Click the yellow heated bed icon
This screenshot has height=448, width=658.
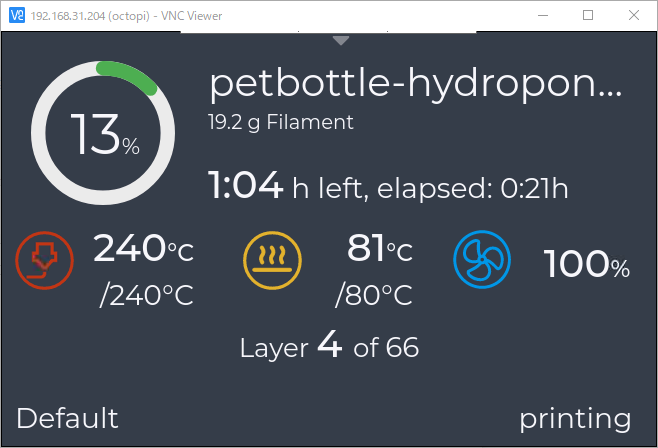pos(272,260)
